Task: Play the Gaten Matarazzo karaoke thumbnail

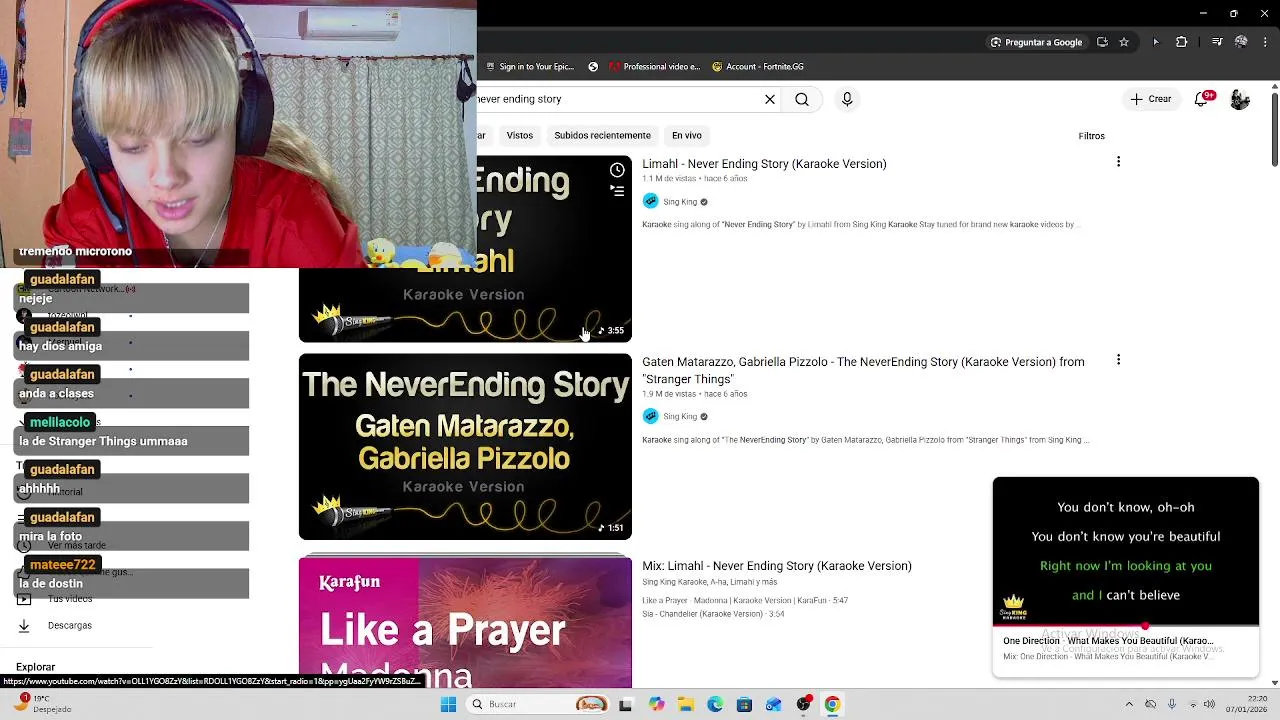Action: (x=465, y=446)
